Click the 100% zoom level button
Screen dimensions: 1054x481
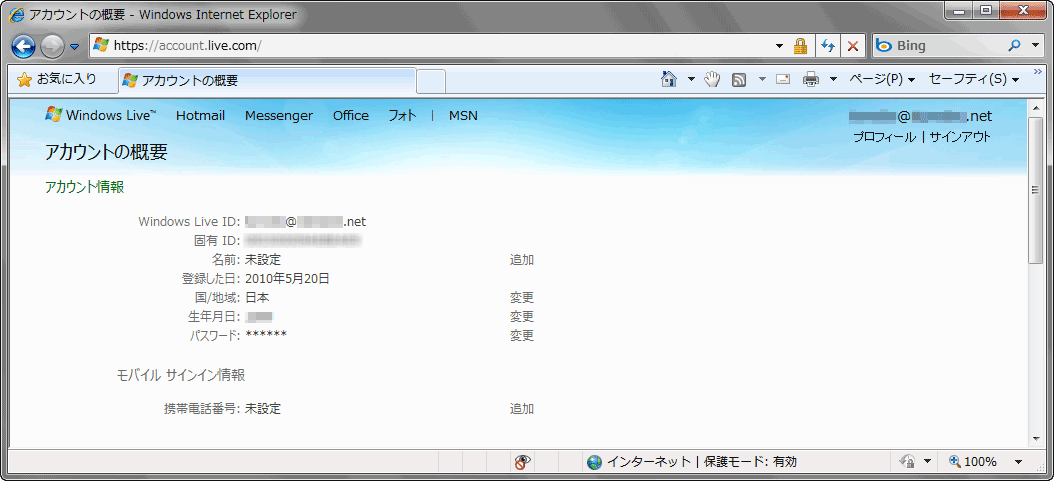[x=973, y=462]
